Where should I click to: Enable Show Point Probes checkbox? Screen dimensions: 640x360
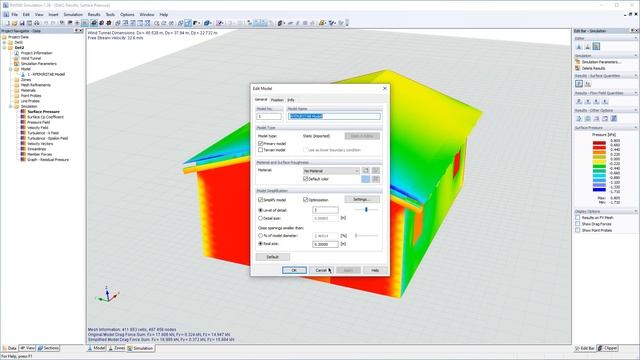tap(578, 230)
